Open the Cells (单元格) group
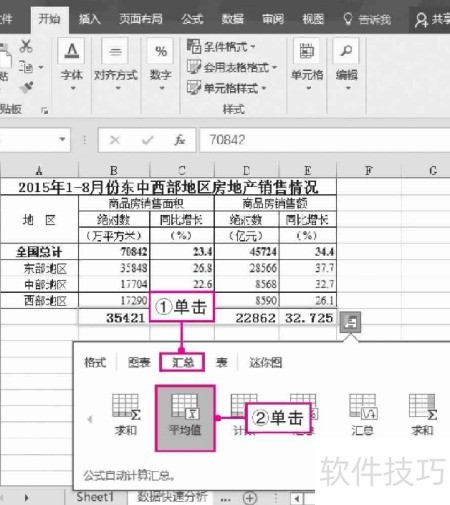The height and width of the screenshot is (505, 450). [307, 64]
